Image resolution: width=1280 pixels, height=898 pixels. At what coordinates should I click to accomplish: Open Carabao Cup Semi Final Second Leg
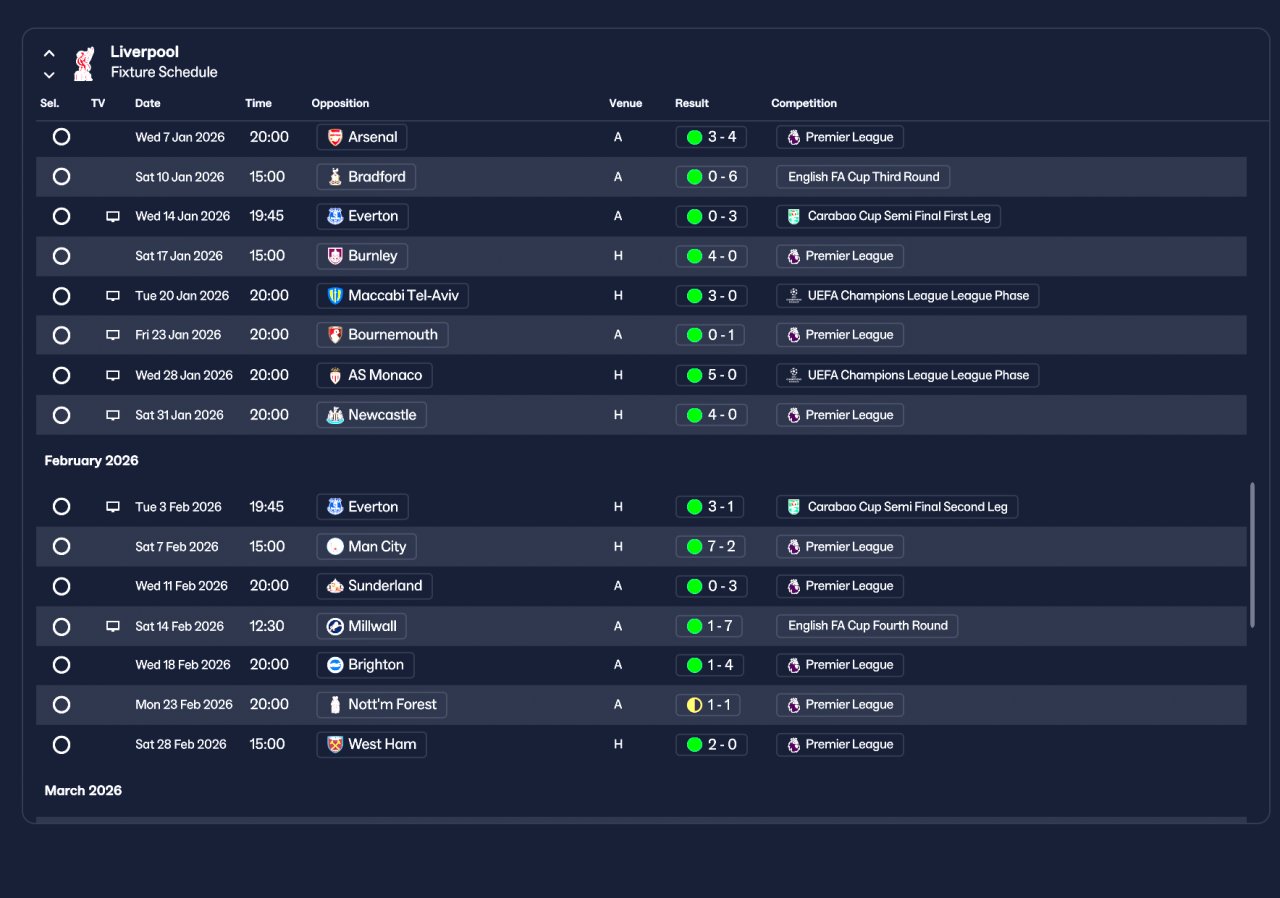coord(897,507)
